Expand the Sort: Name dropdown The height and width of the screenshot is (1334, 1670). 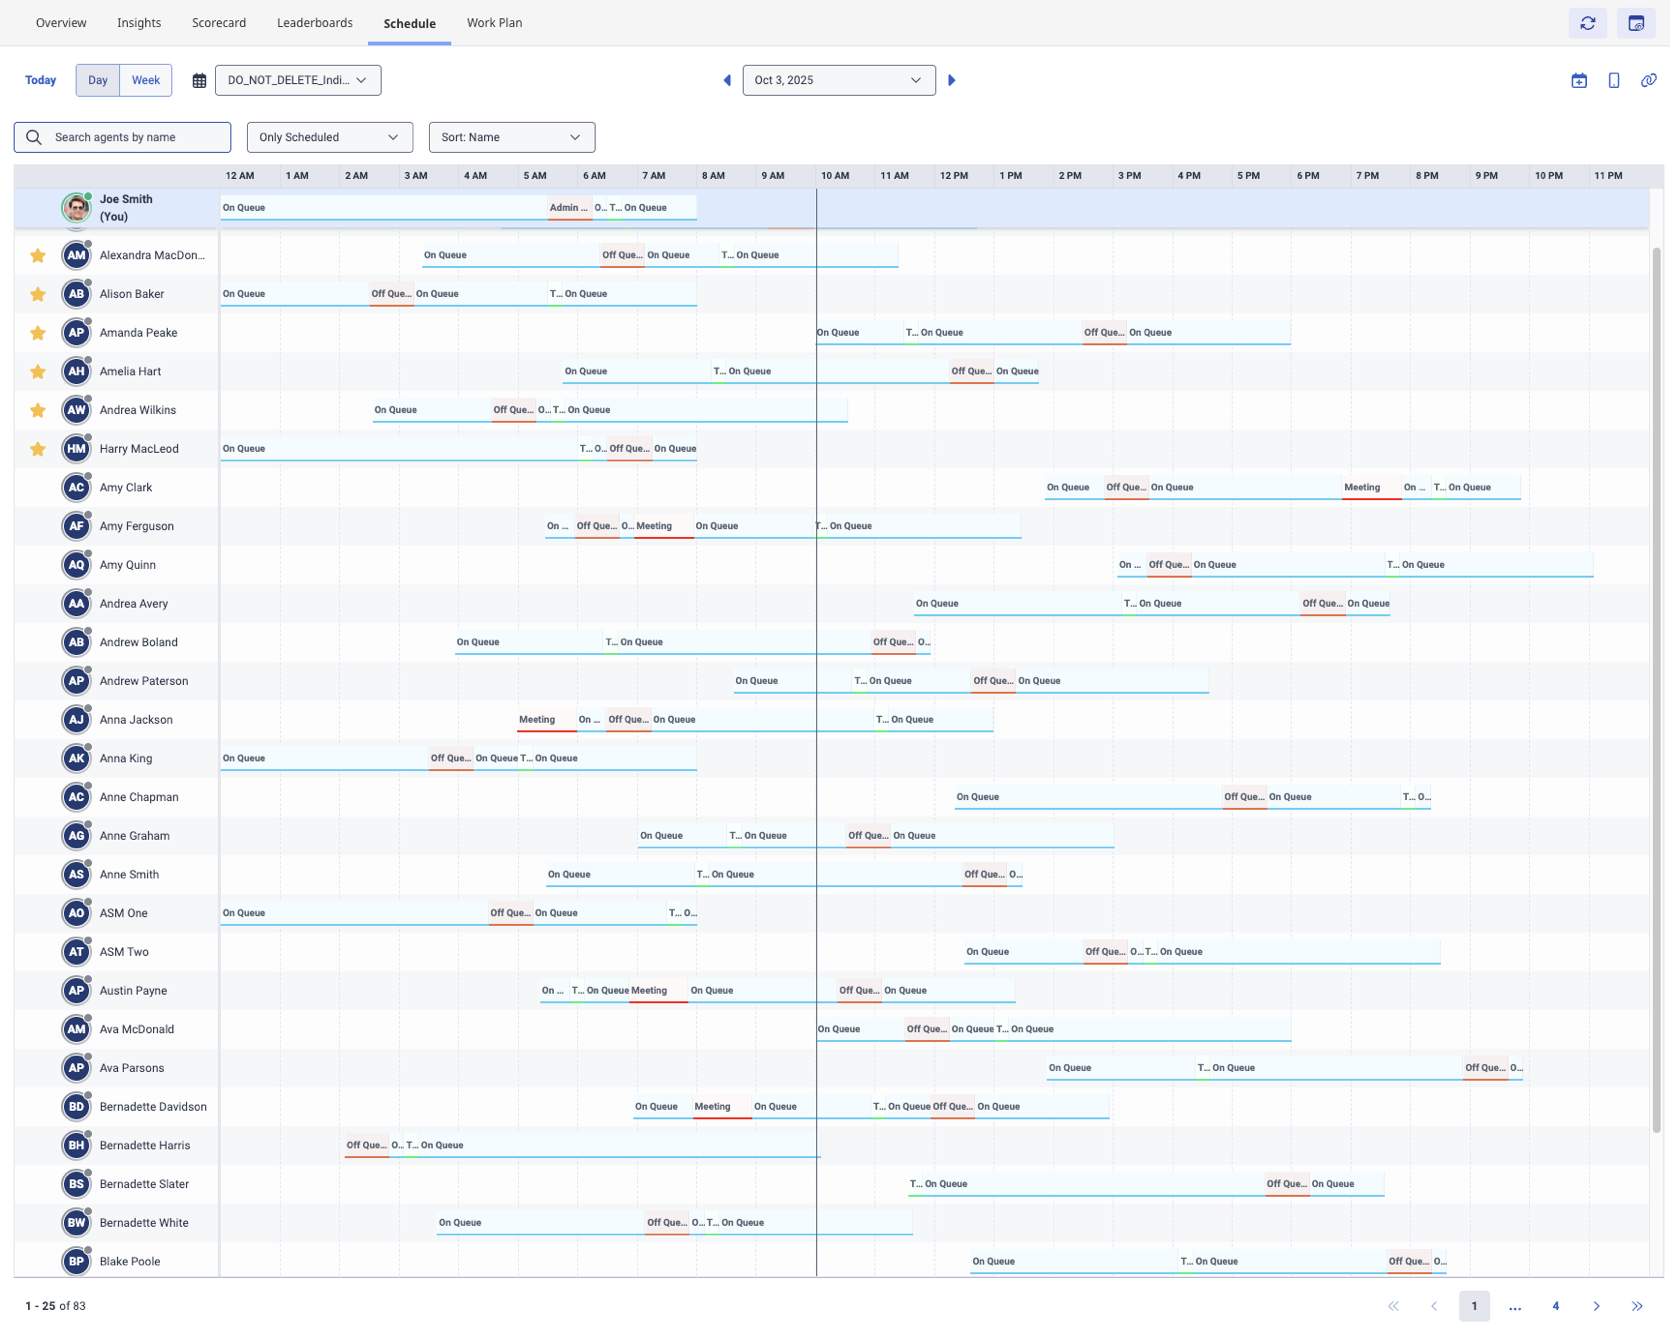pyautogui.click(x=511, y=137)
